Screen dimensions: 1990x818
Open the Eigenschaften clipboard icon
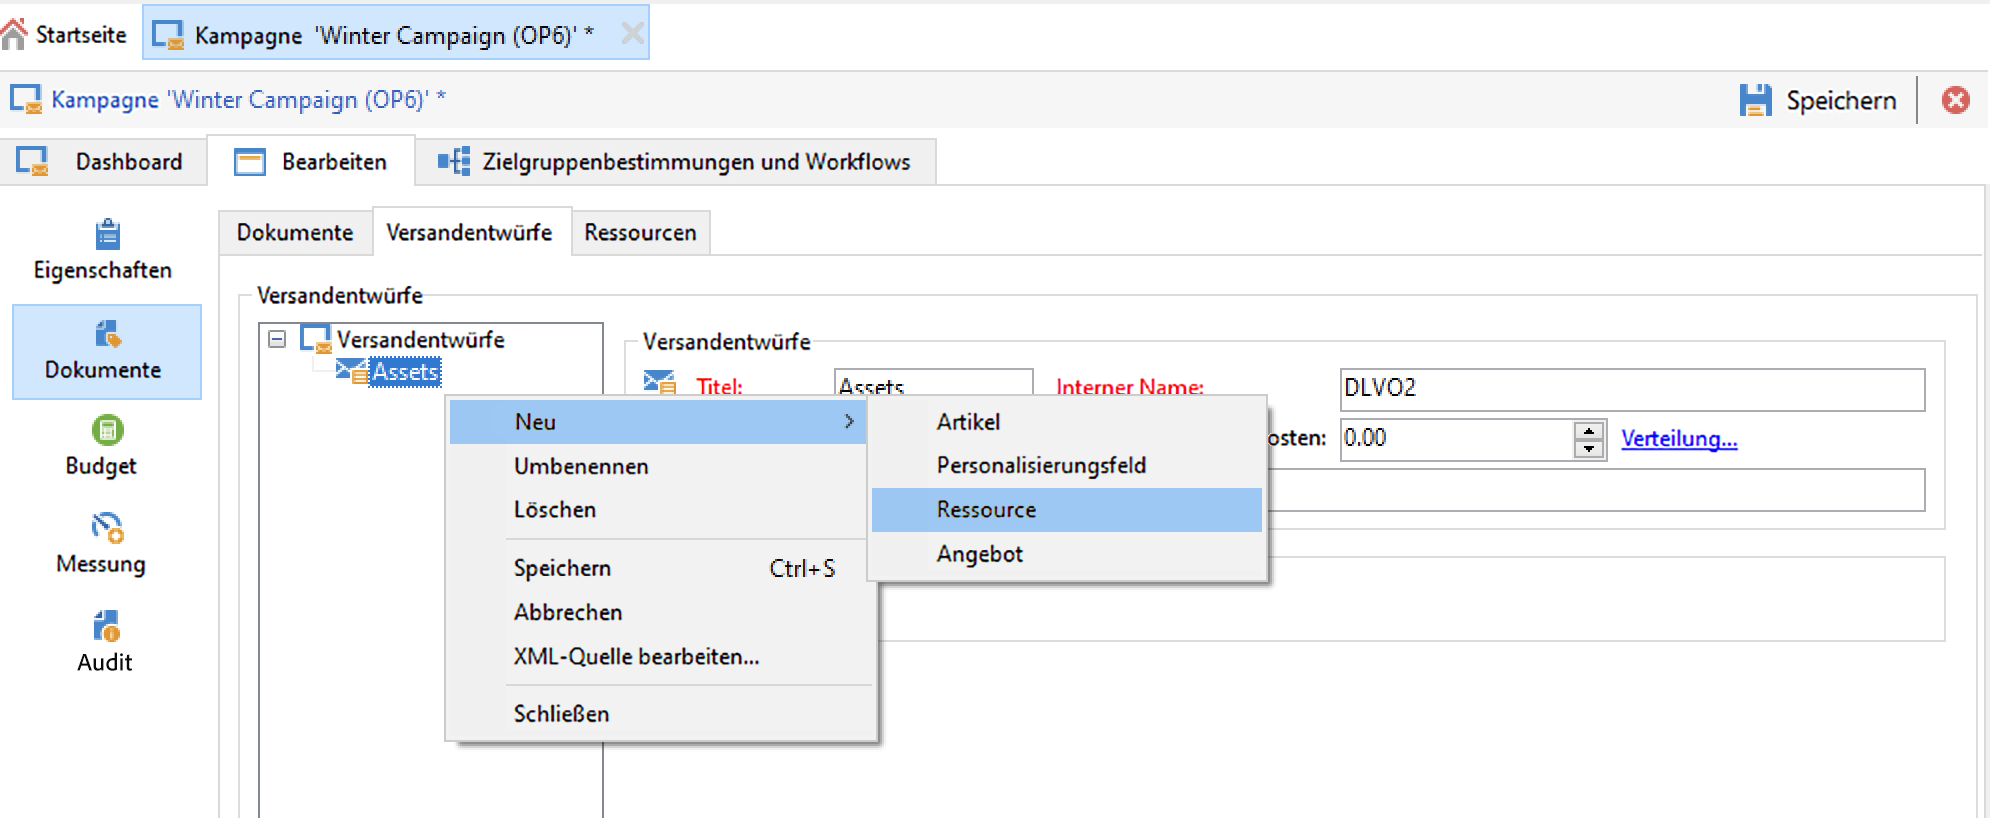(107, 234)
